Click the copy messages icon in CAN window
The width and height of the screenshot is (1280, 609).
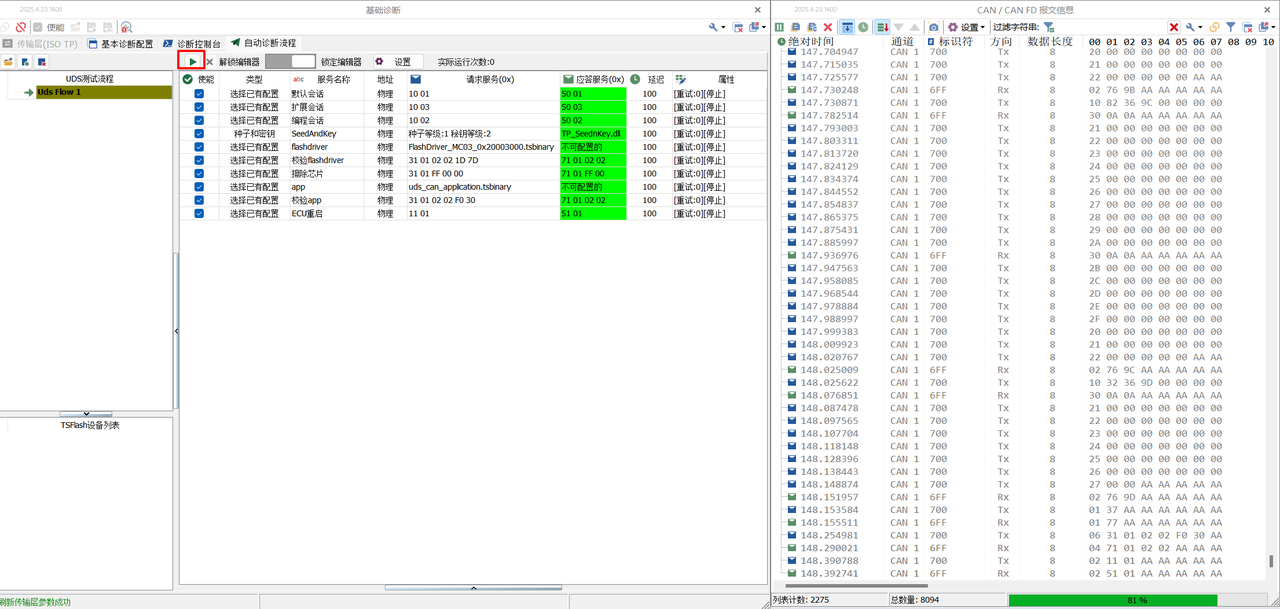(796, 27)
